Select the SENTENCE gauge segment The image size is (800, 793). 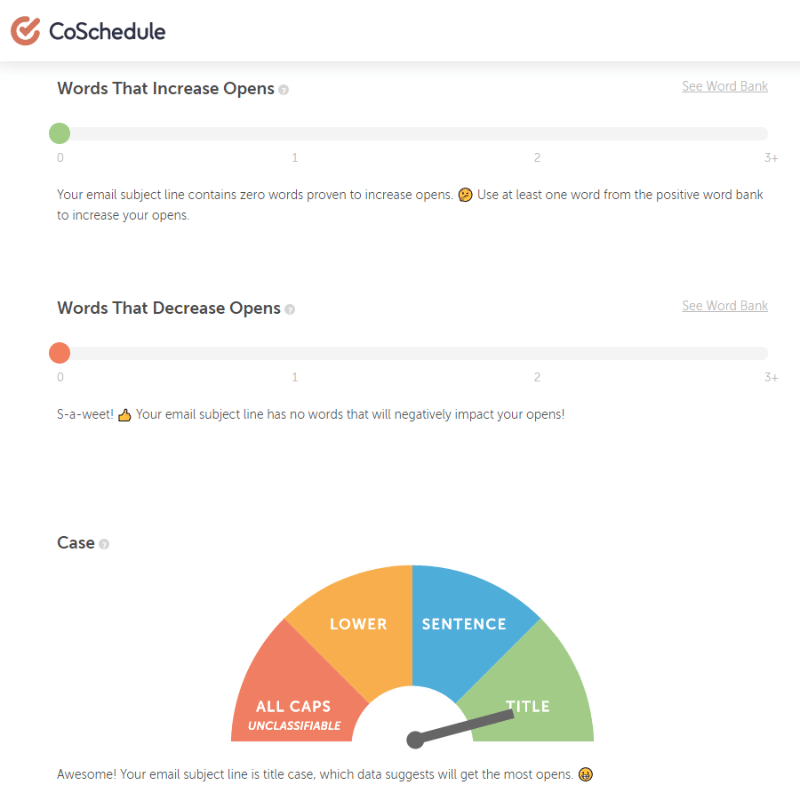click(464, 624)
